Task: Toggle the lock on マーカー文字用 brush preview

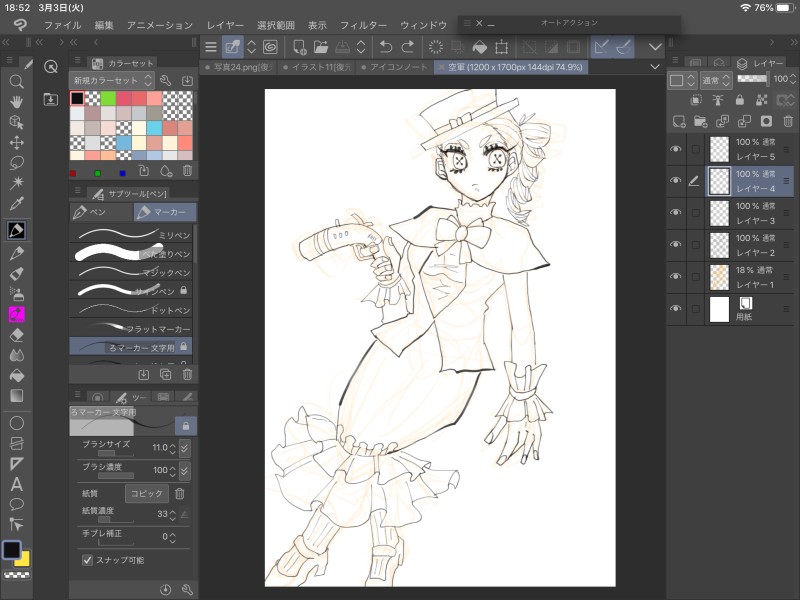Action: (186, 426)
